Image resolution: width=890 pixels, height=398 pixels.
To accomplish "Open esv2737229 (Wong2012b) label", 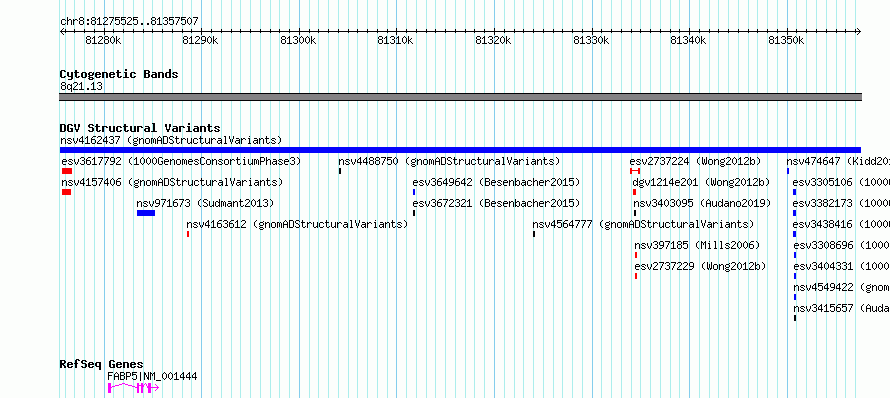I will [x=700, y=266].
